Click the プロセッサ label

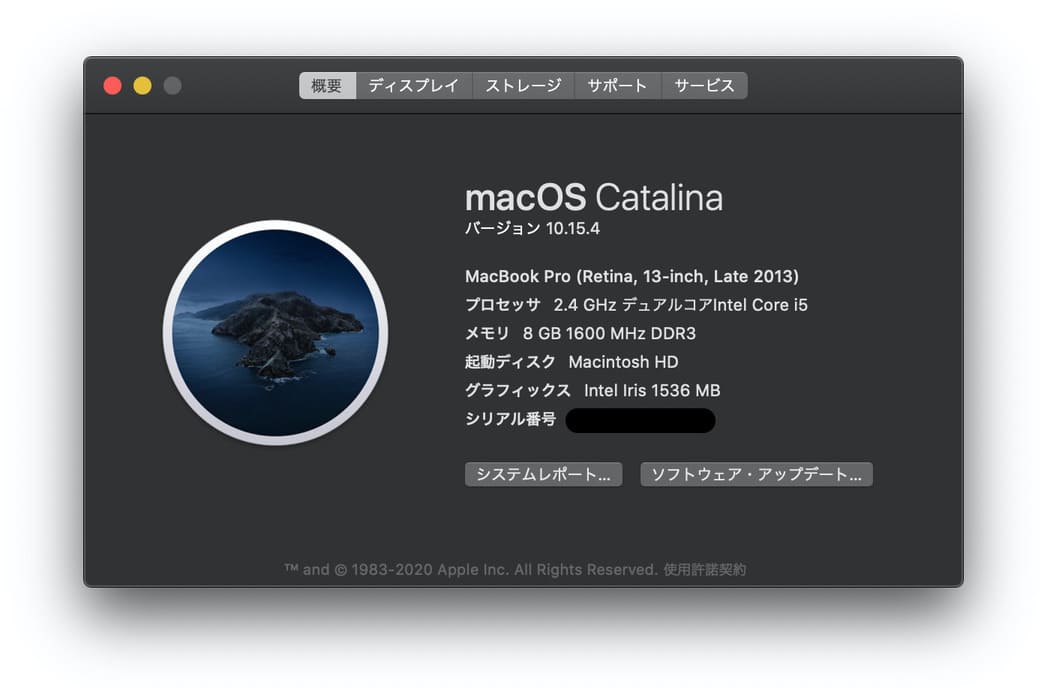[503, 305]
